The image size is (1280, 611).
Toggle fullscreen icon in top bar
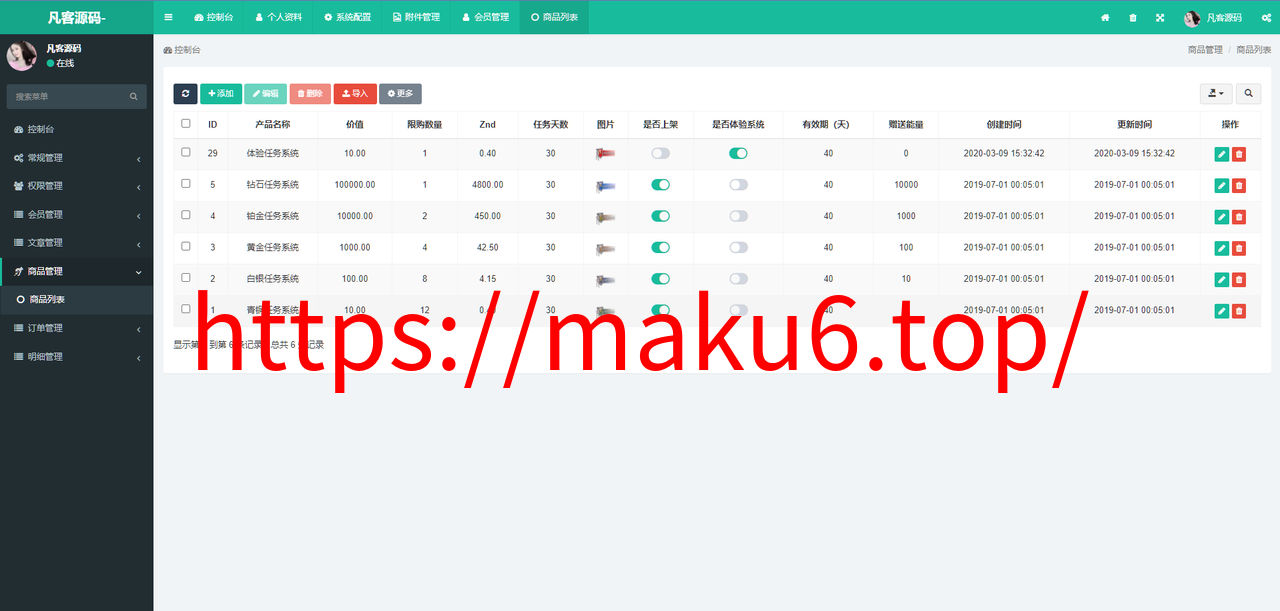[x=1160, y=18]
